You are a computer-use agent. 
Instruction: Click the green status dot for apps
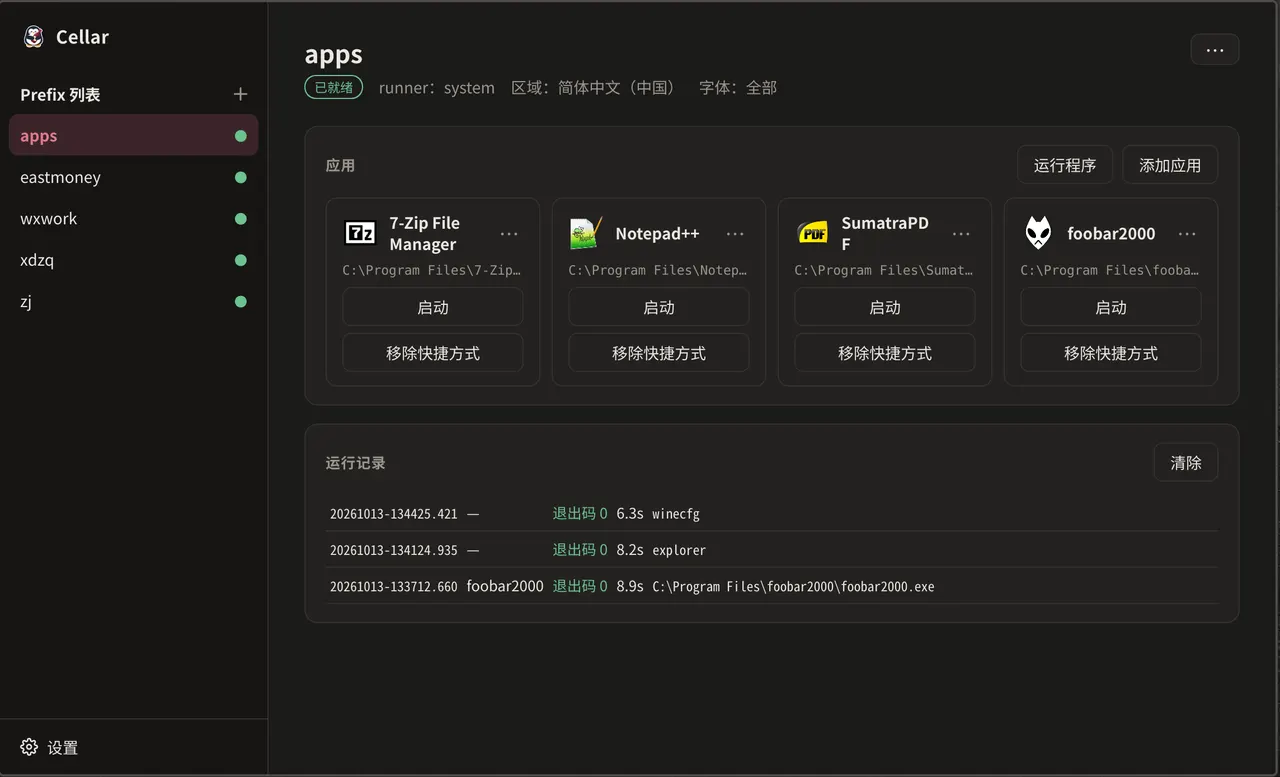240,136
